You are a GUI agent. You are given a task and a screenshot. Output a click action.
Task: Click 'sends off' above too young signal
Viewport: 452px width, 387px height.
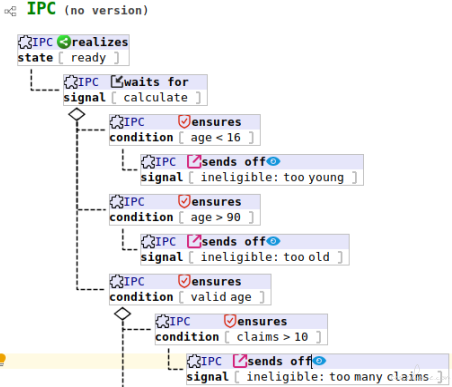click(233, 162)
